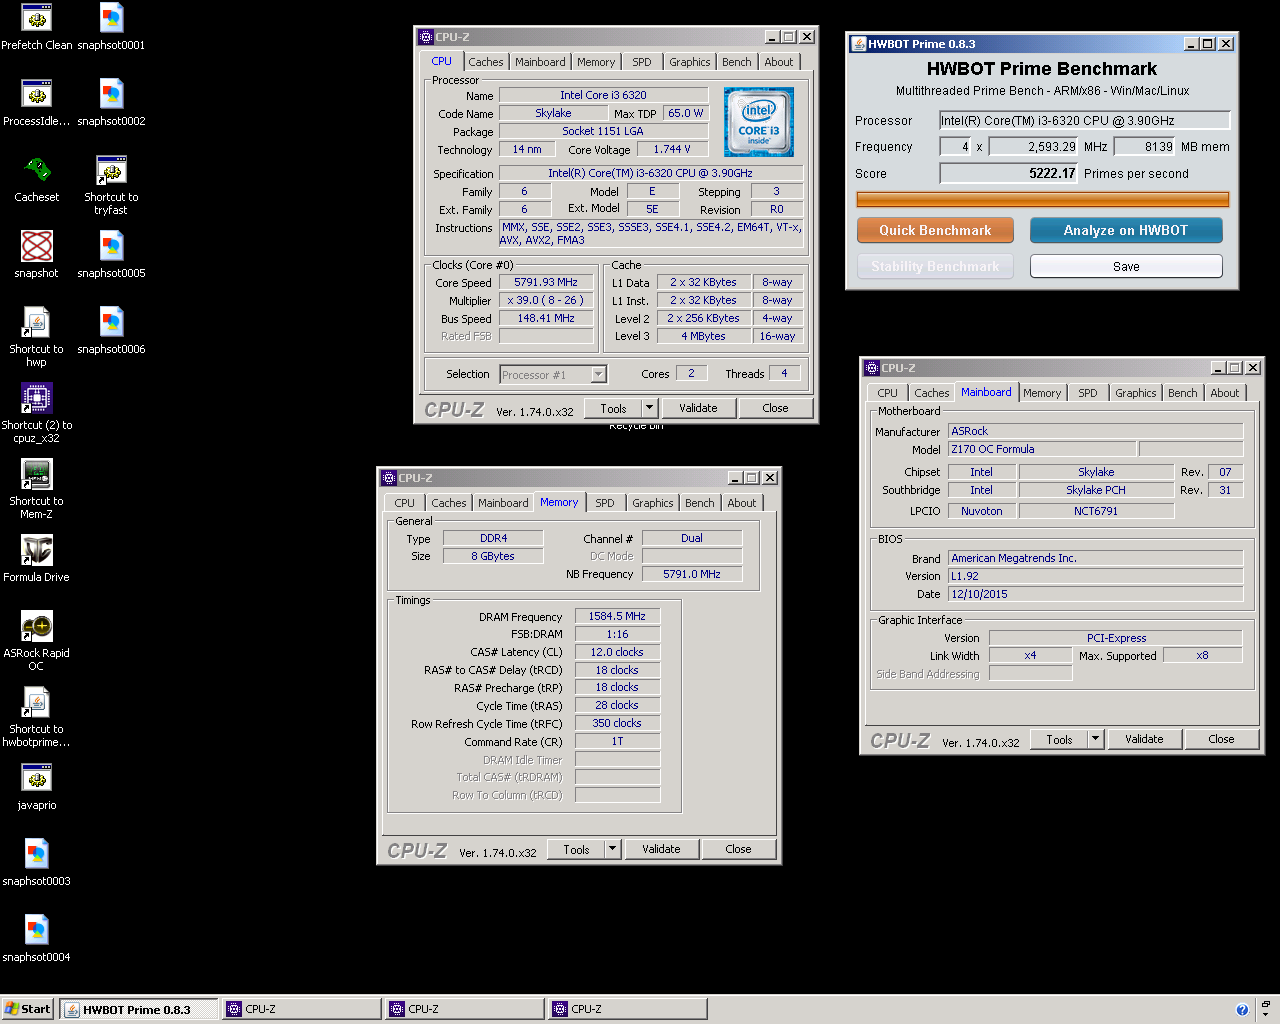Select the first CPU-Z taskbar button
The width and height of the screenshot is (1280, 1024).
pyautogui.click(x=302, y=1009)
